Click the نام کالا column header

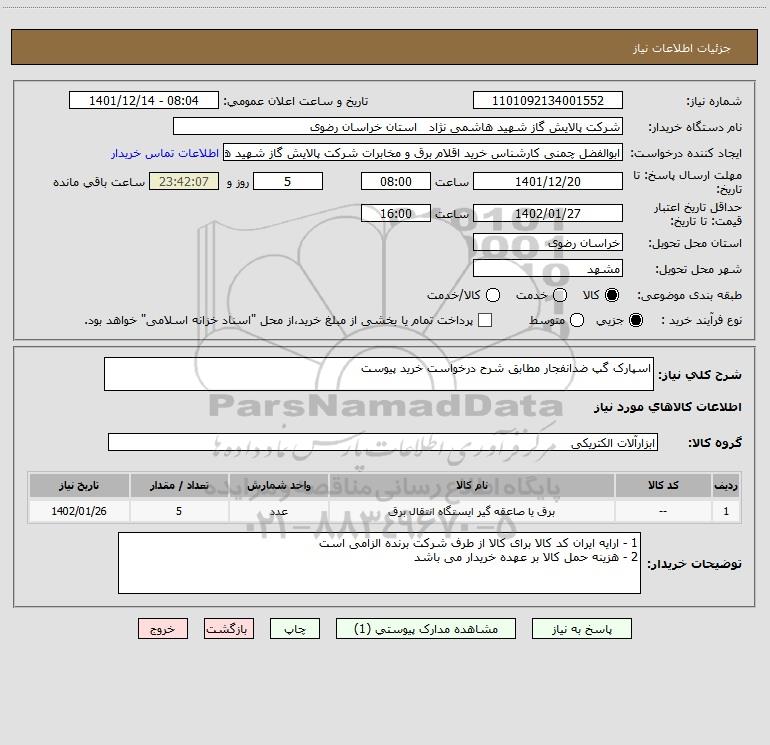[471, 485]
